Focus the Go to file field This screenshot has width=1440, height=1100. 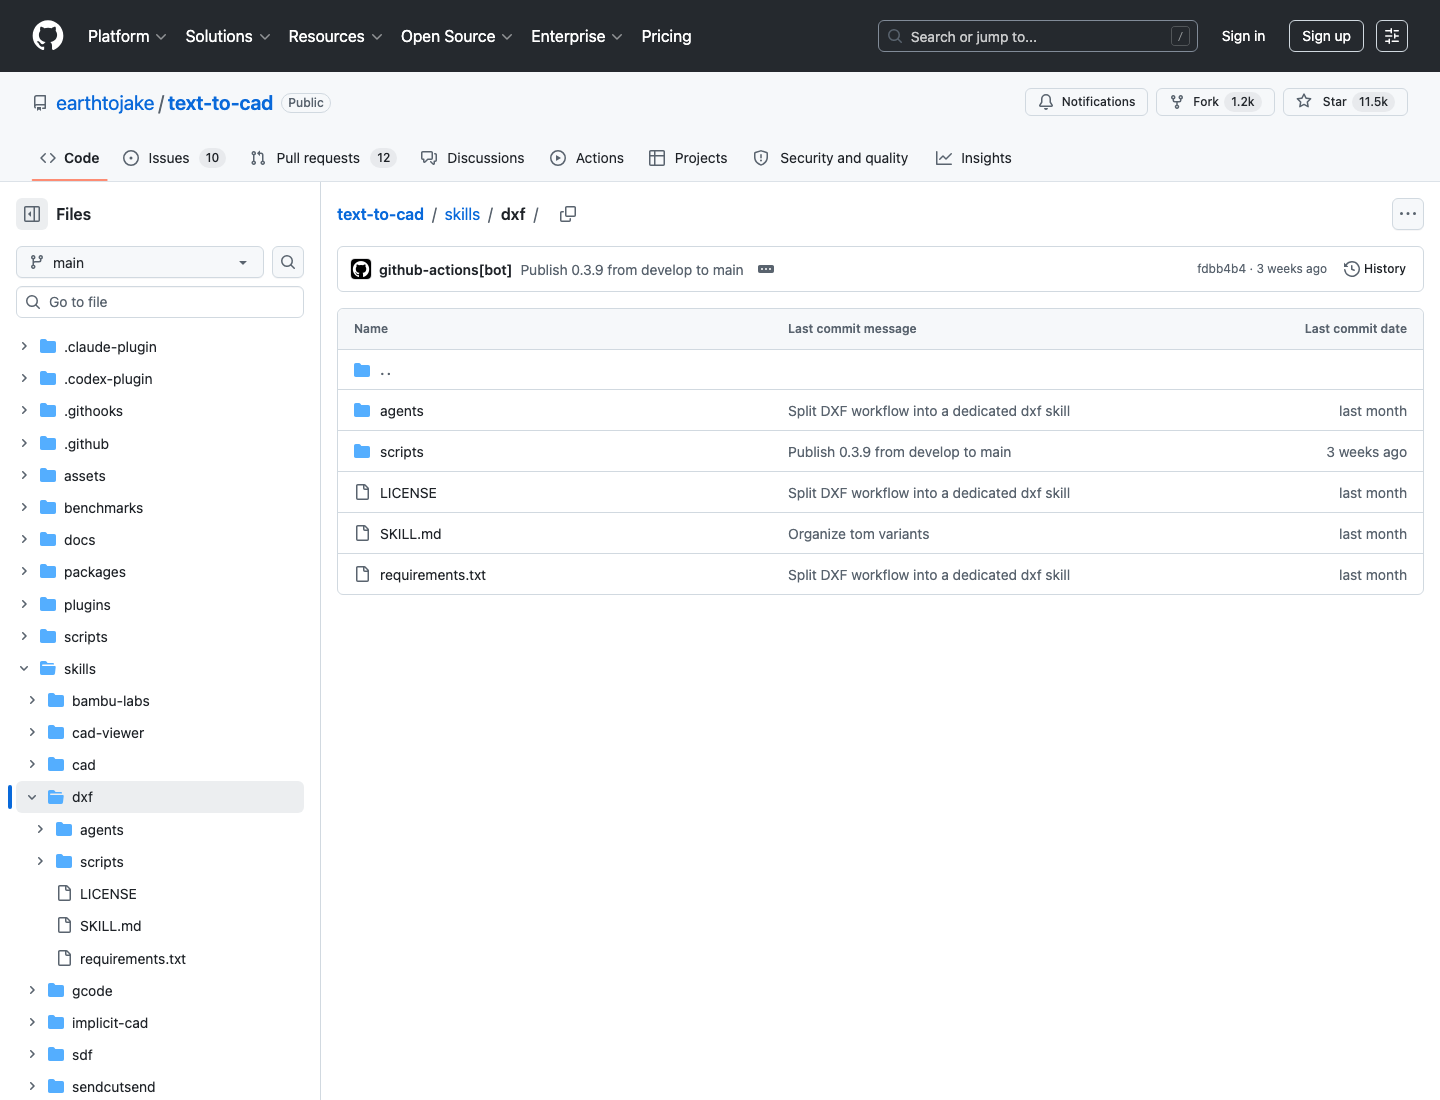[160, 302]
